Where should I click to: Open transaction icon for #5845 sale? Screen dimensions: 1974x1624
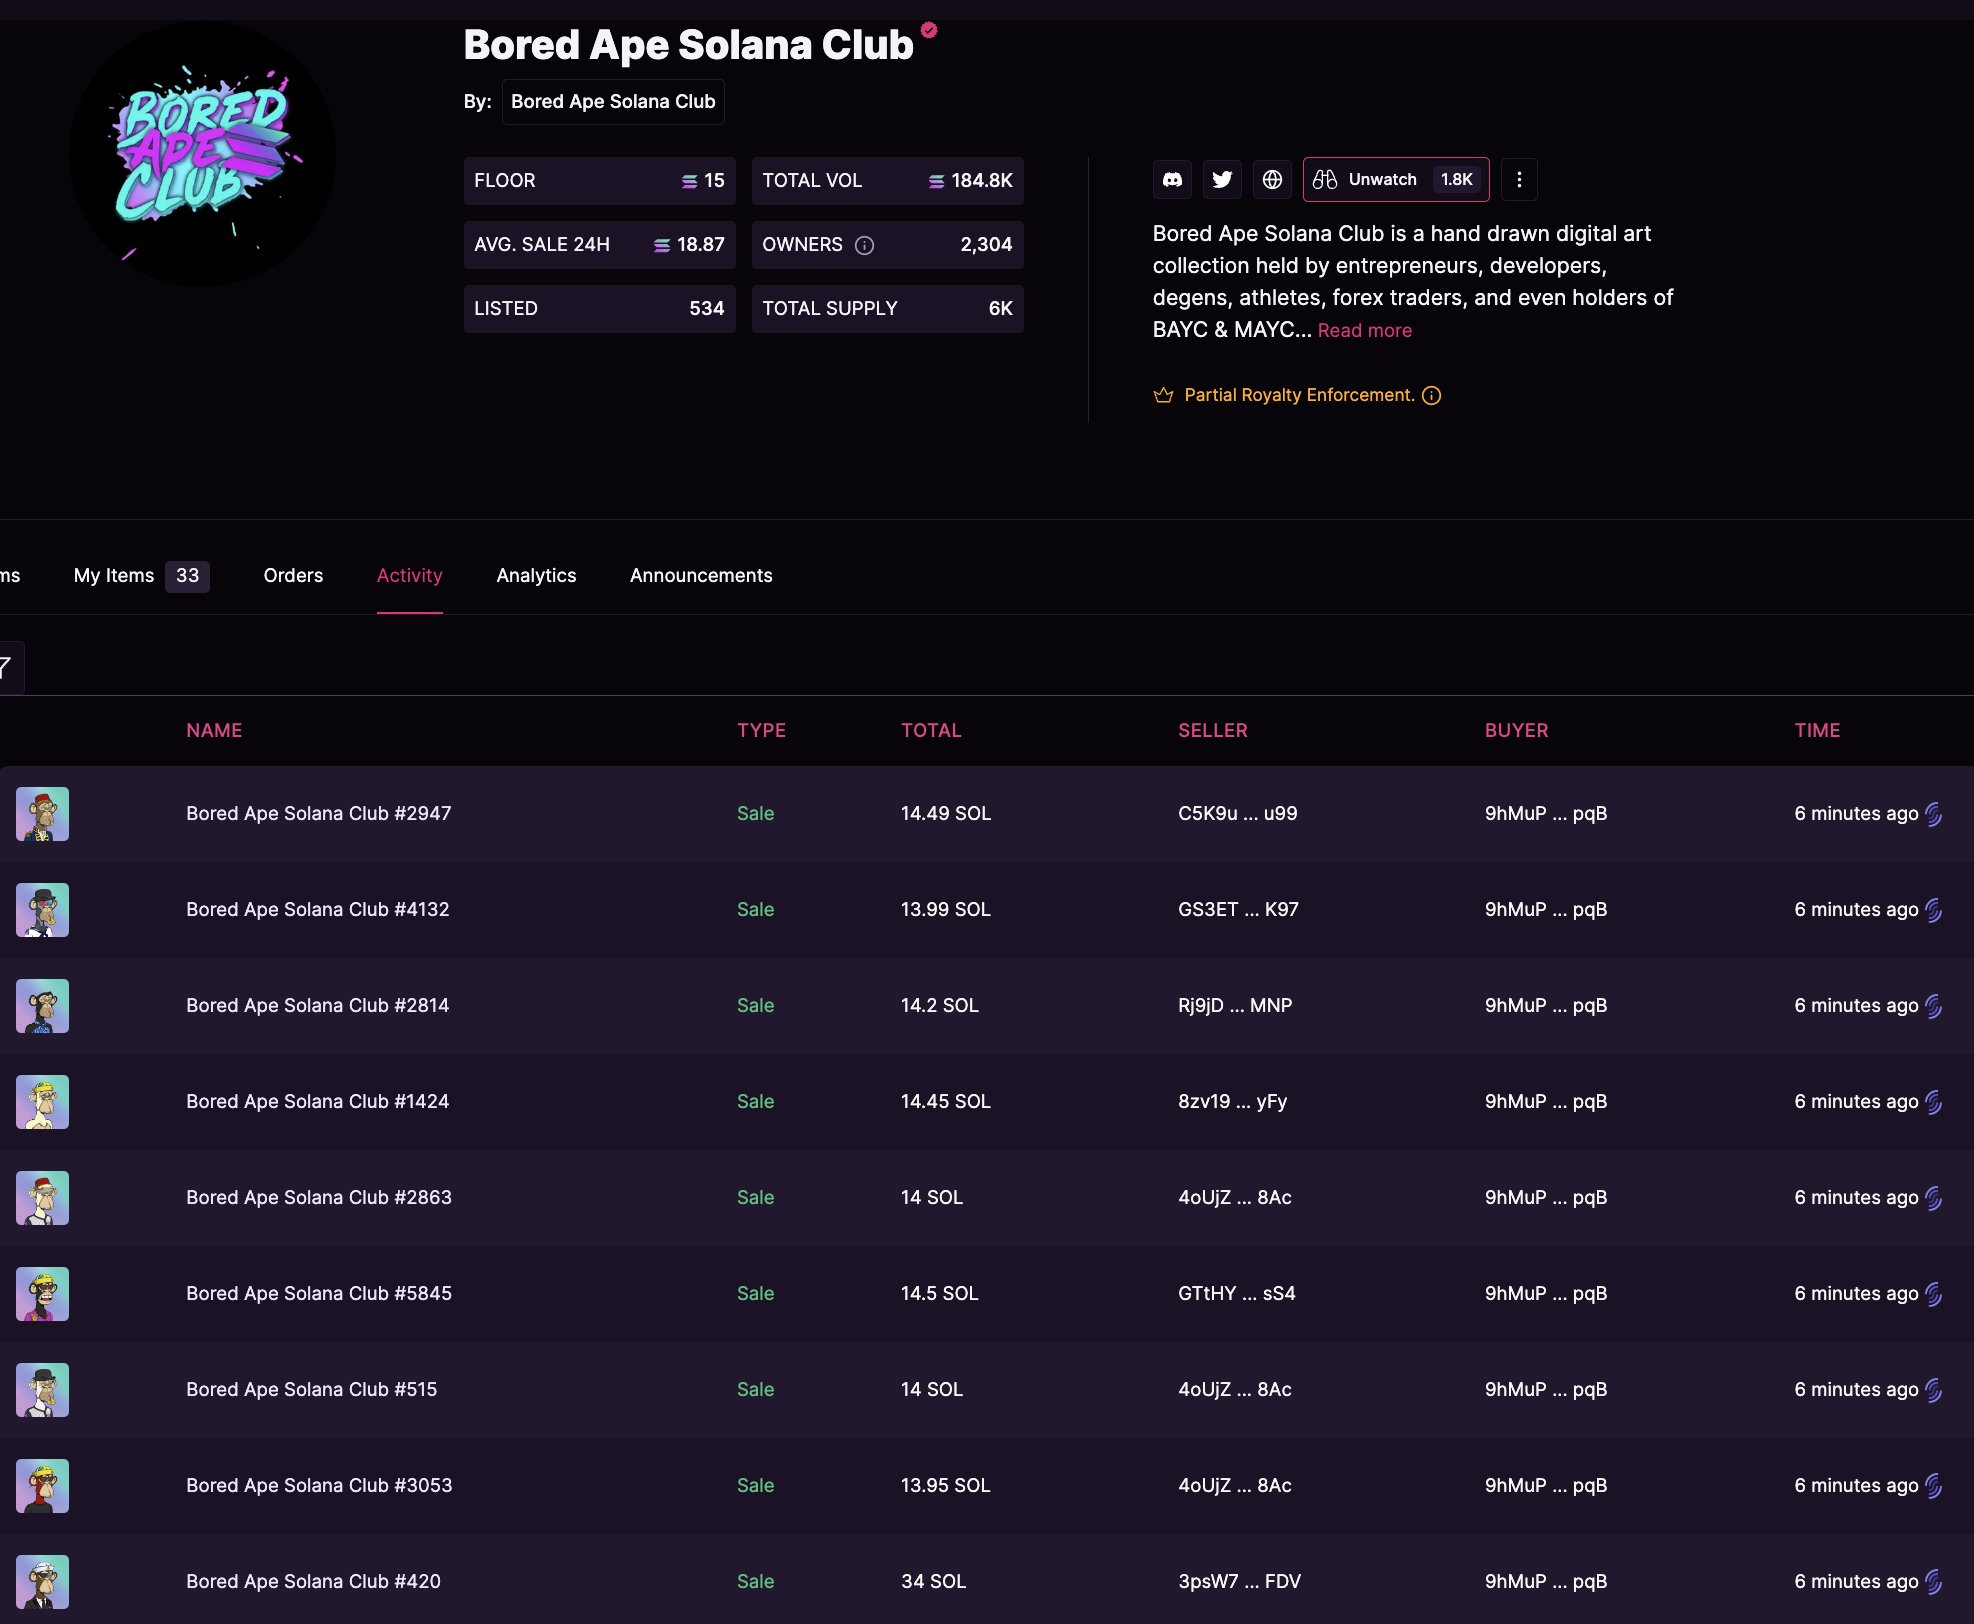[x=1933, y=1294]
